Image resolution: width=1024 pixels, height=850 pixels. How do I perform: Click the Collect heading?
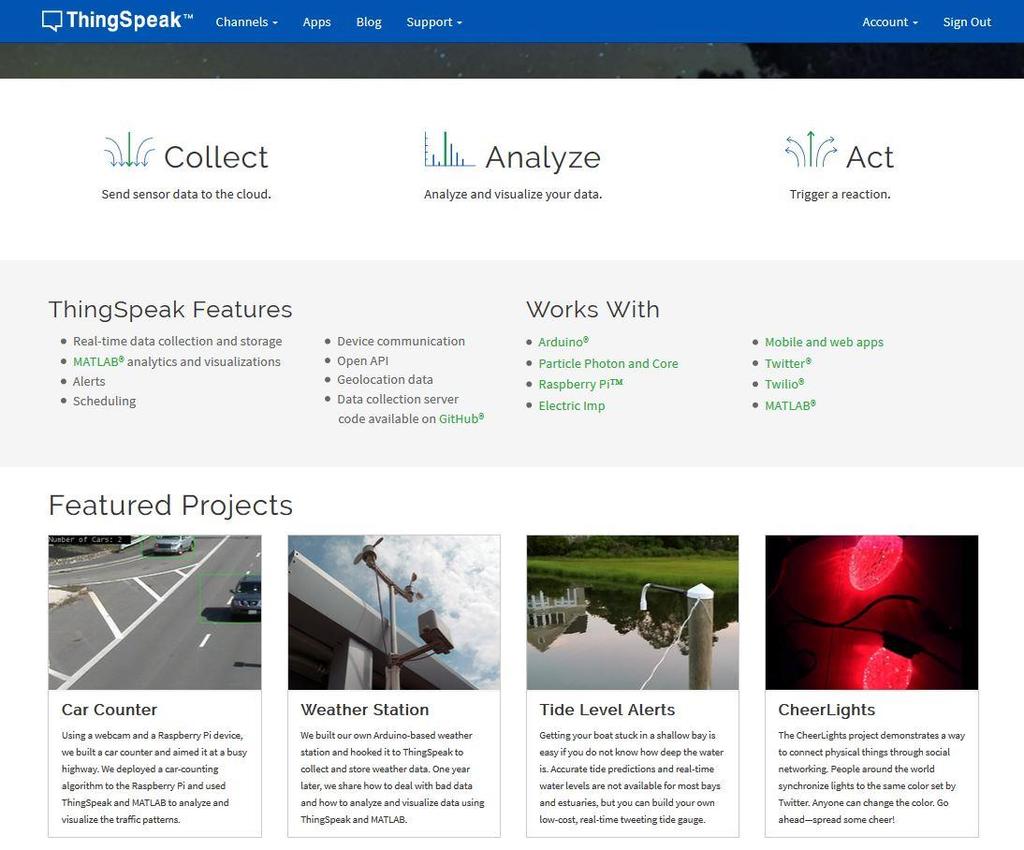216,157
